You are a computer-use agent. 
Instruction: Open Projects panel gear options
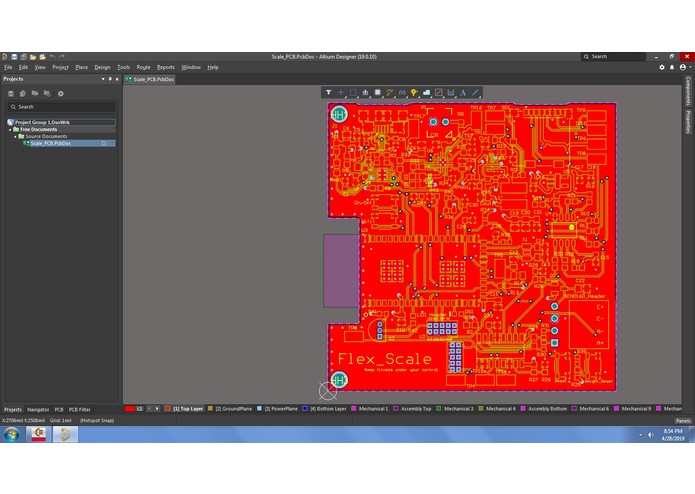click(61, 94)
